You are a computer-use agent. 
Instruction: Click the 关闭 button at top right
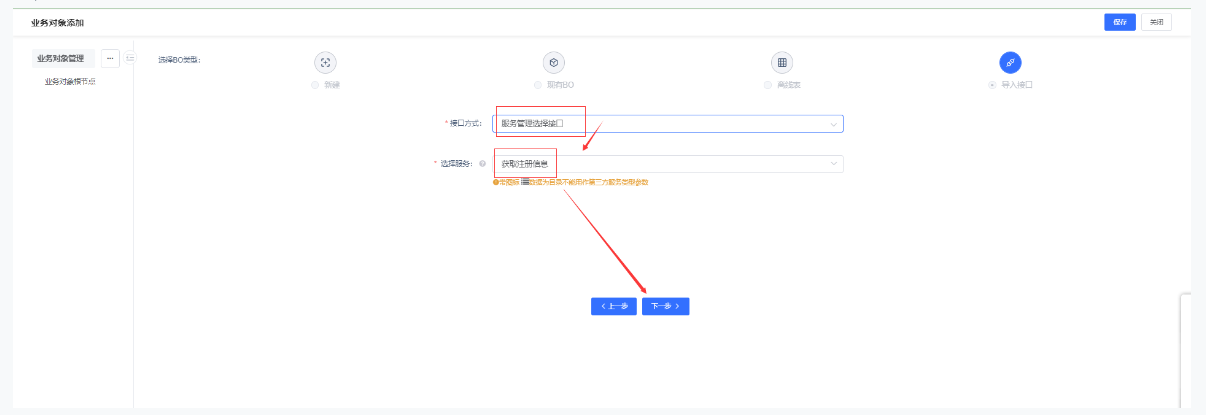(1156, 22)
